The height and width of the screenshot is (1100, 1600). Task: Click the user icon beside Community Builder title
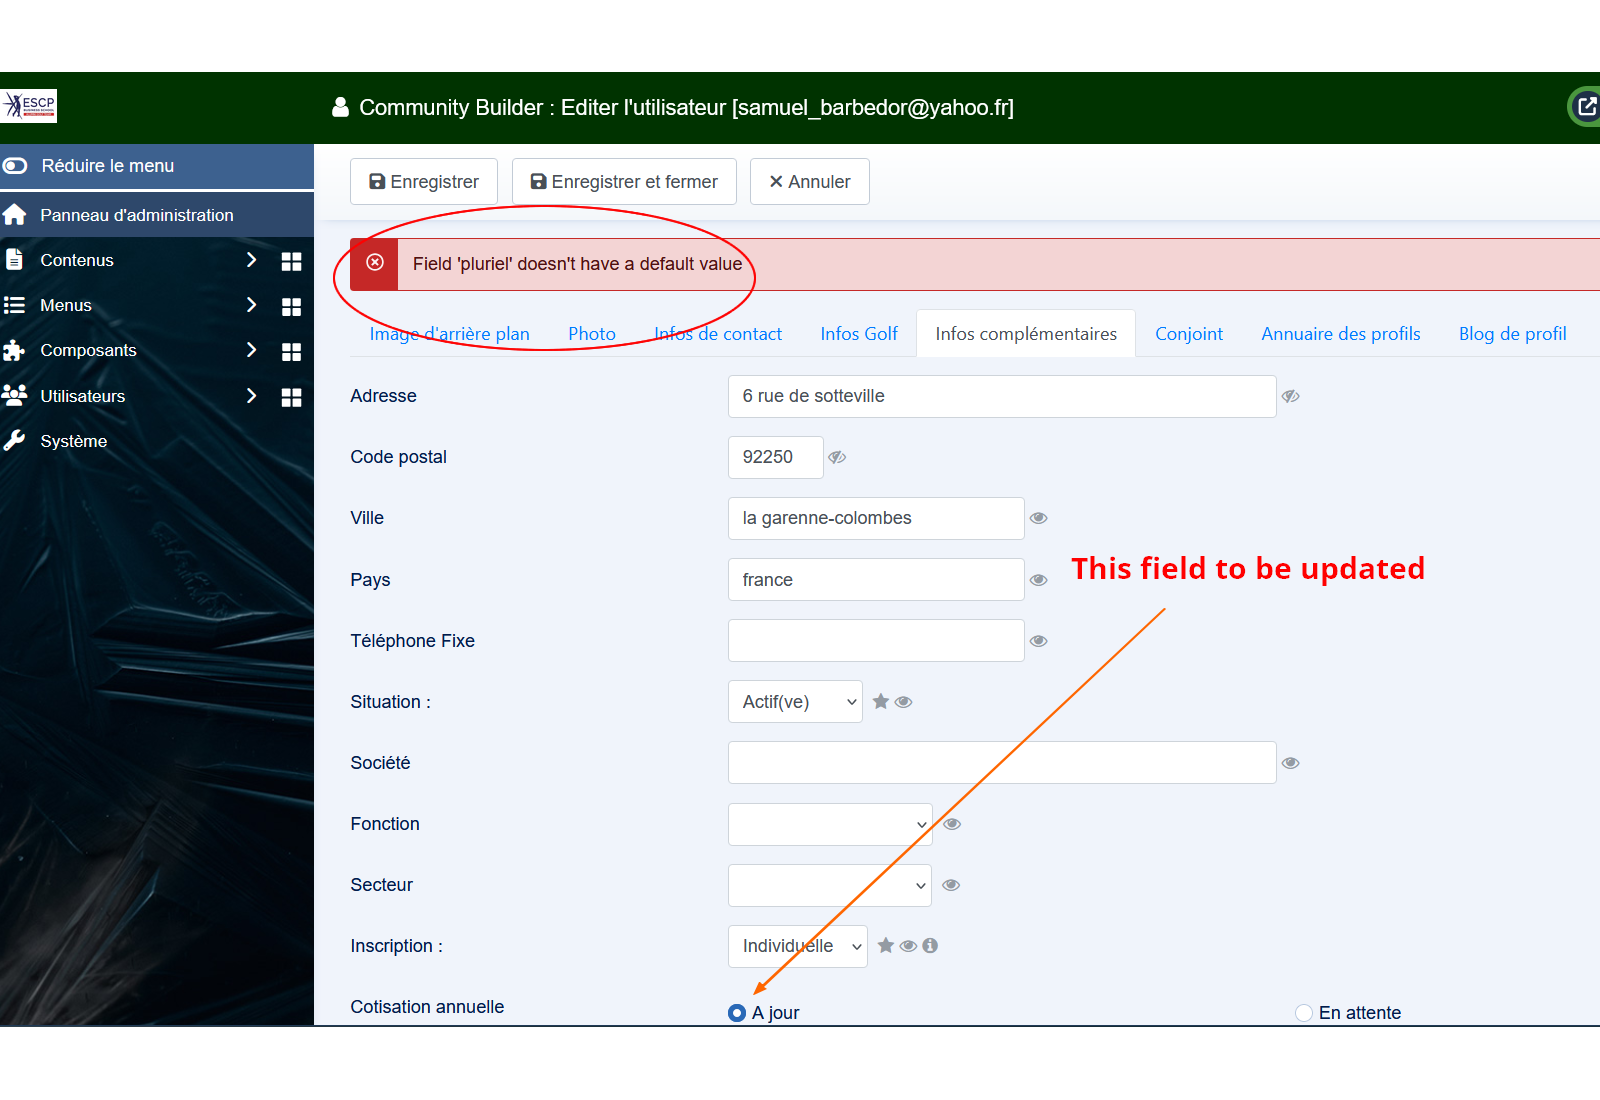[340, 107]
